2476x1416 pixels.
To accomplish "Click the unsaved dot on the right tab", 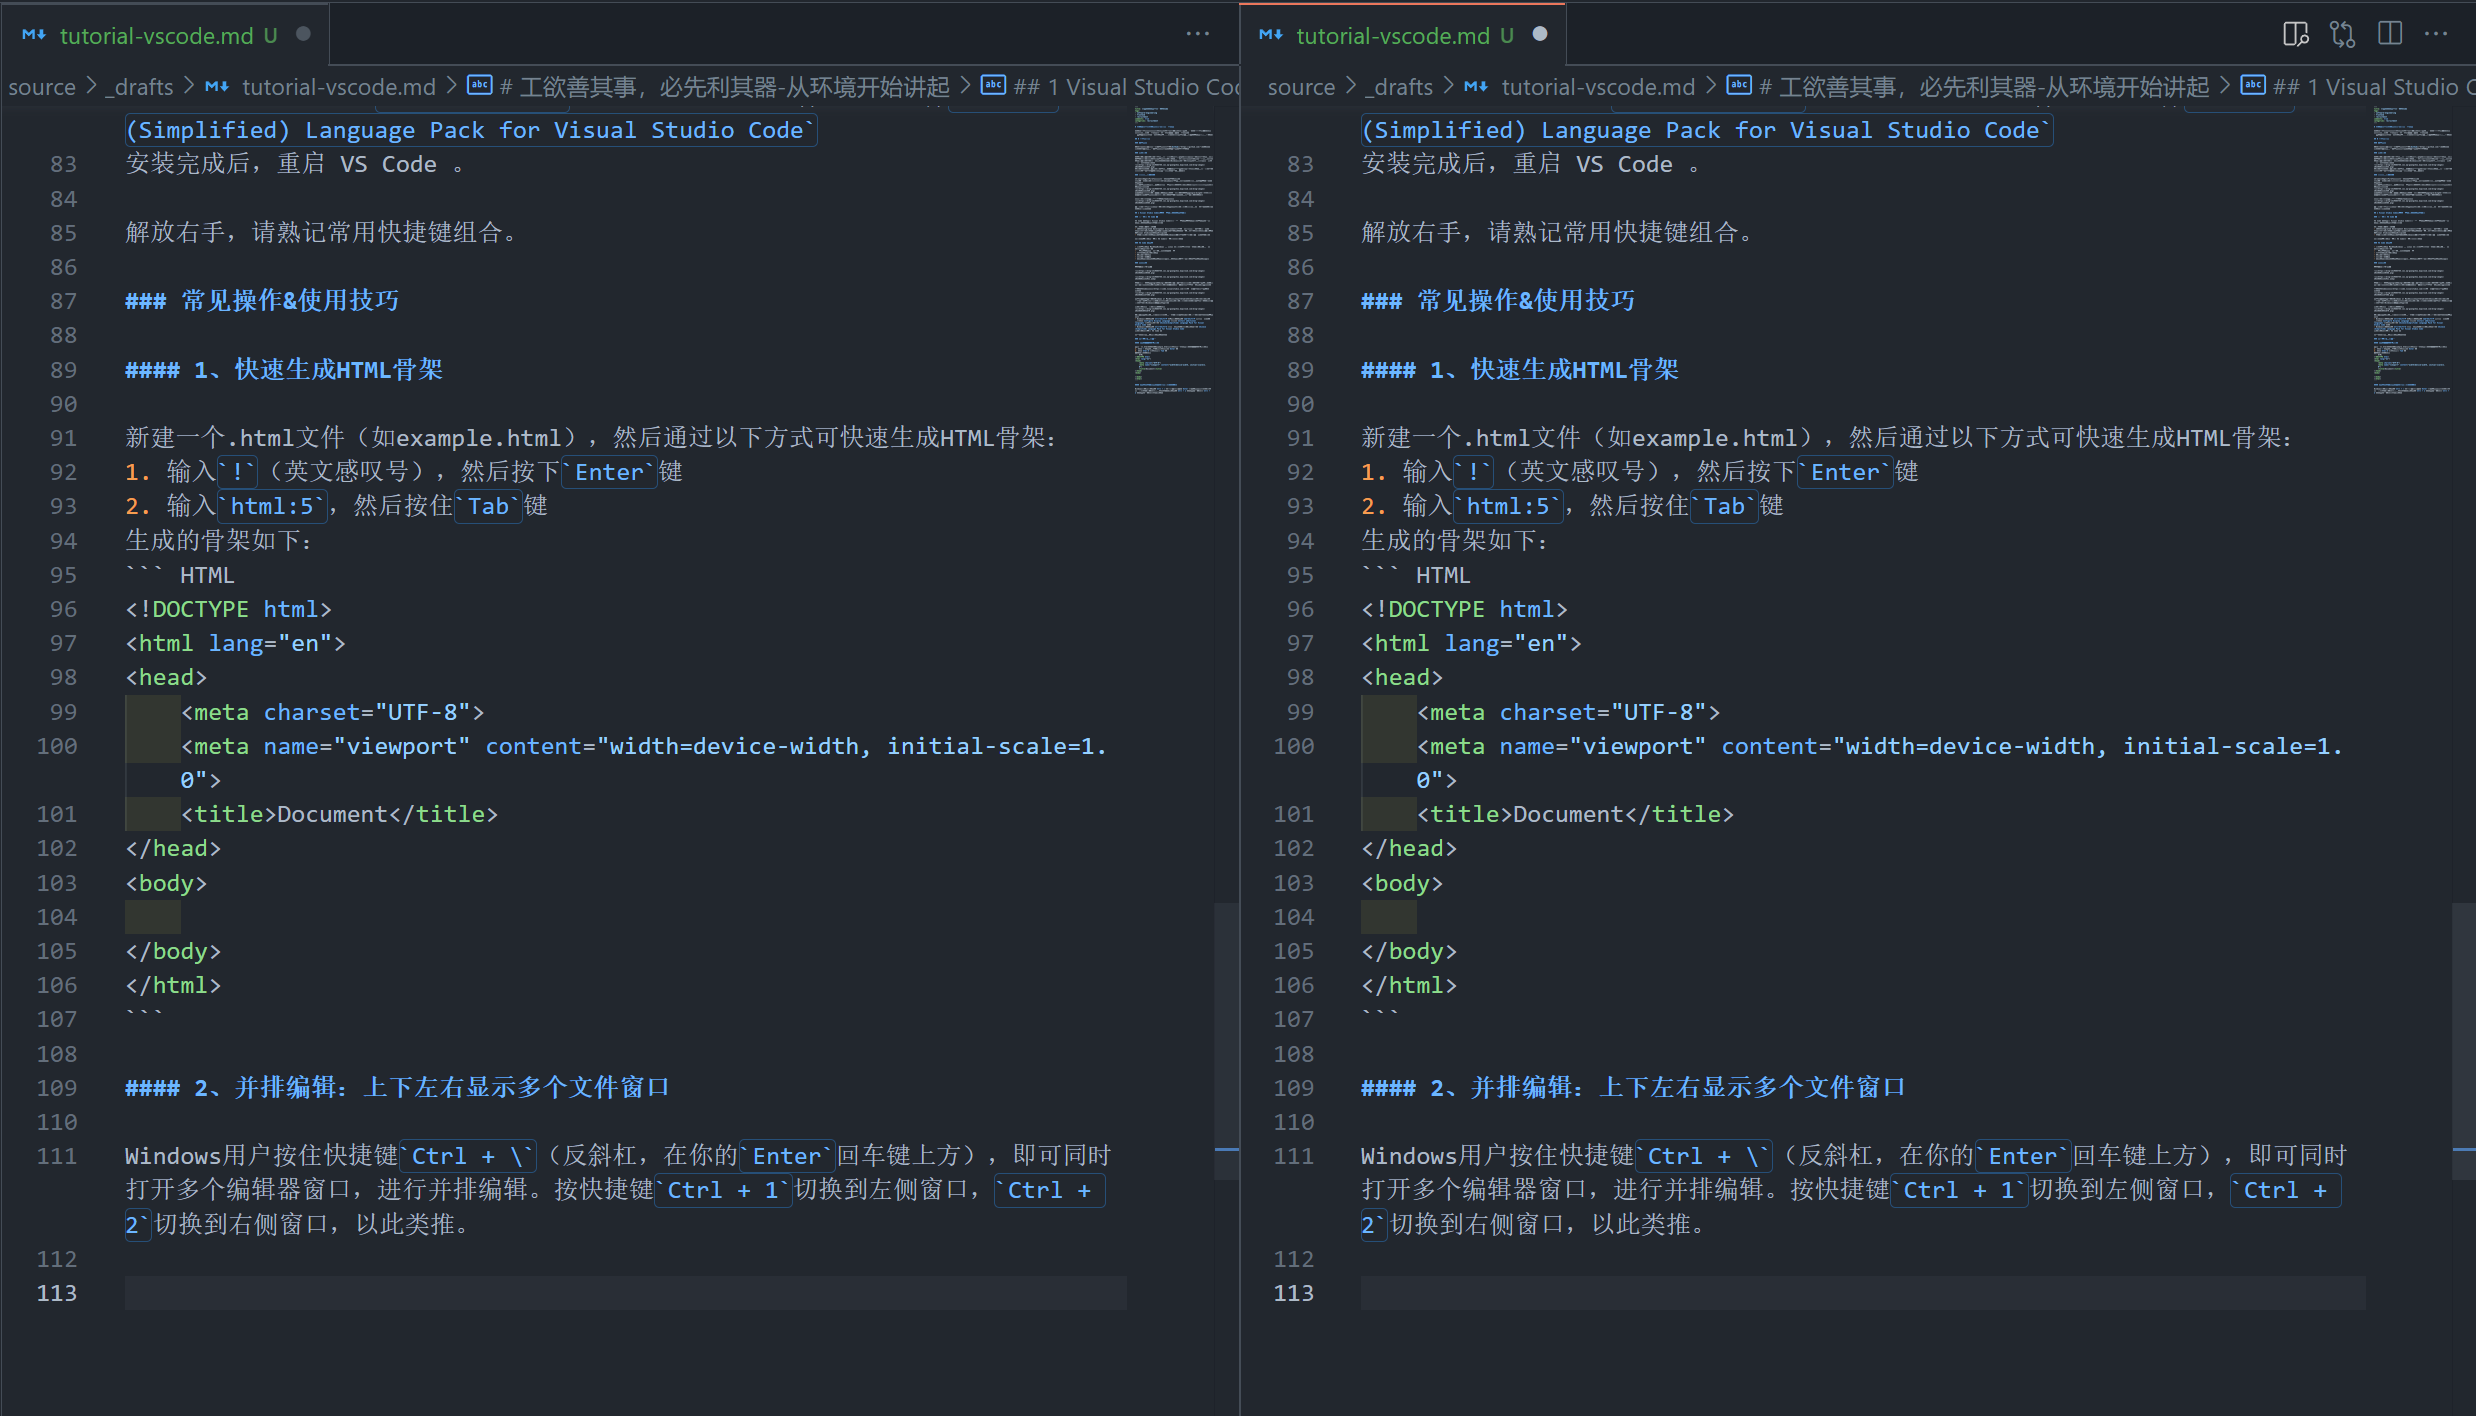I will tap(1540, 35).
